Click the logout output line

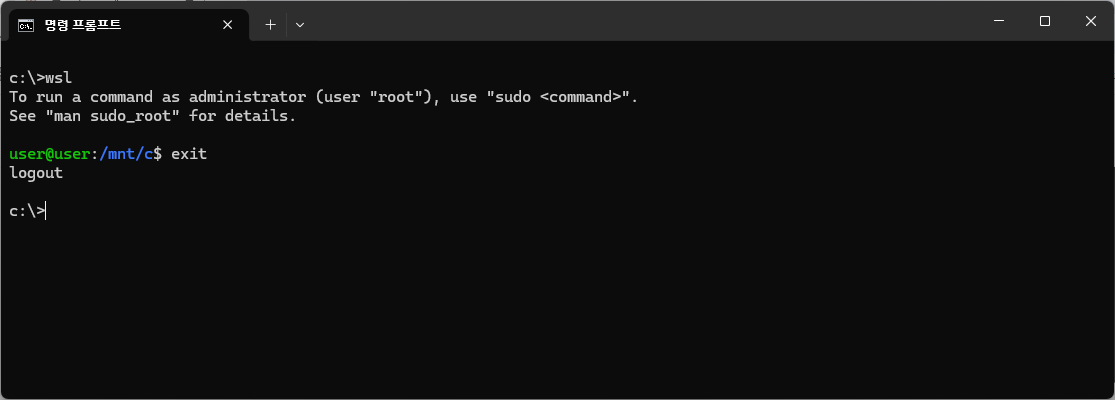(36, 173)
